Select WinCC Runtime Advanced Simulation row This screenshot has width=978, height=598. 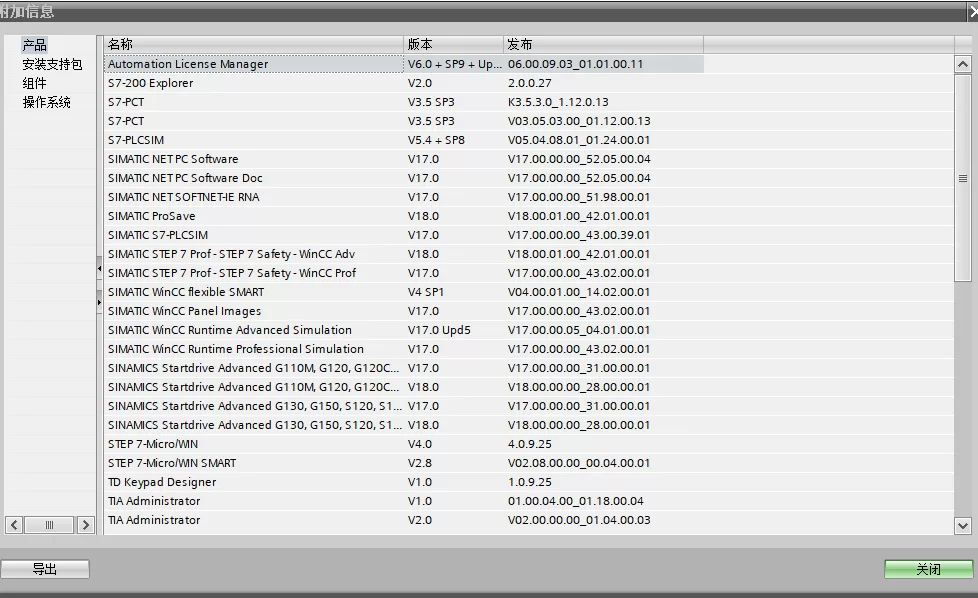[404, 330]
